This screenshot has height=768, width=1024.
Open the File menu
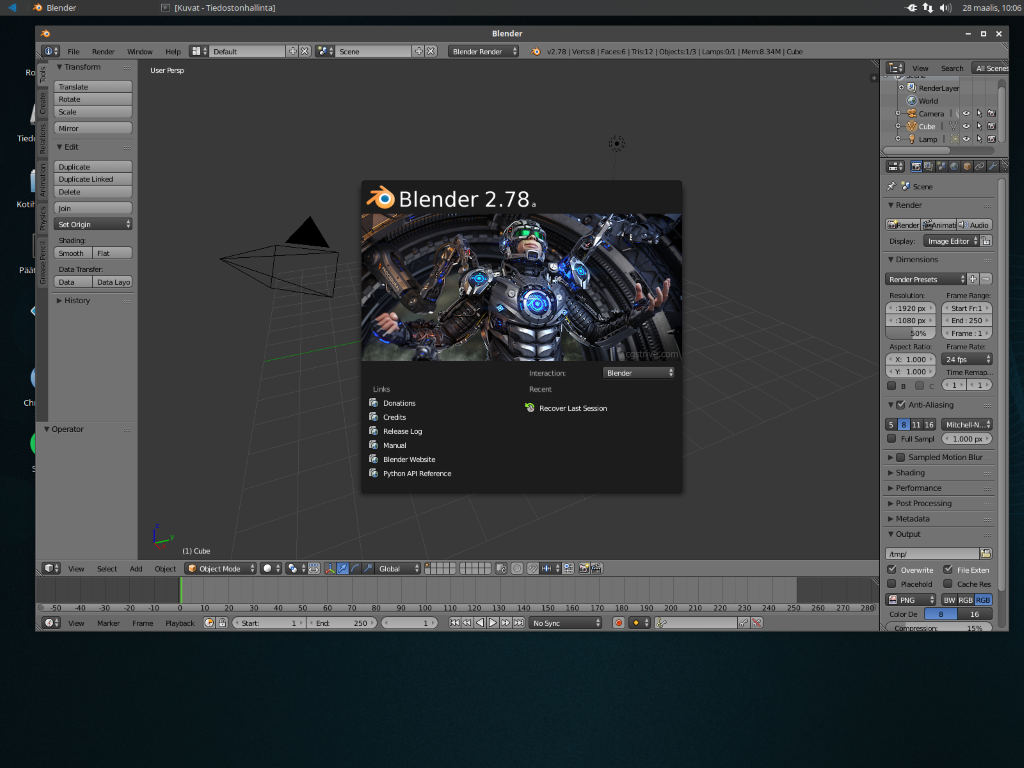click(x=73, y=52)
